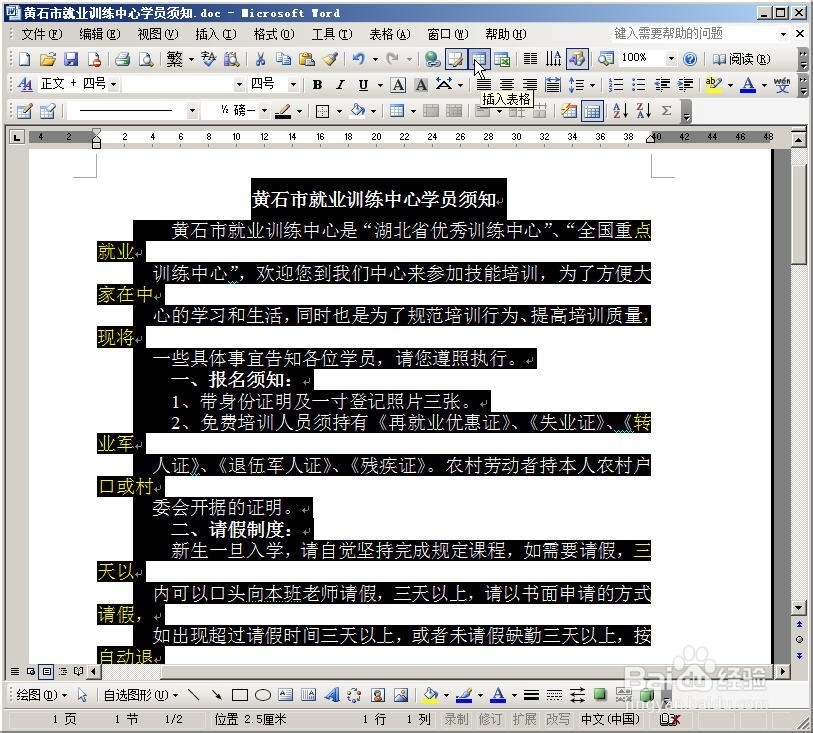Toggle character shading

click(421, 84)
